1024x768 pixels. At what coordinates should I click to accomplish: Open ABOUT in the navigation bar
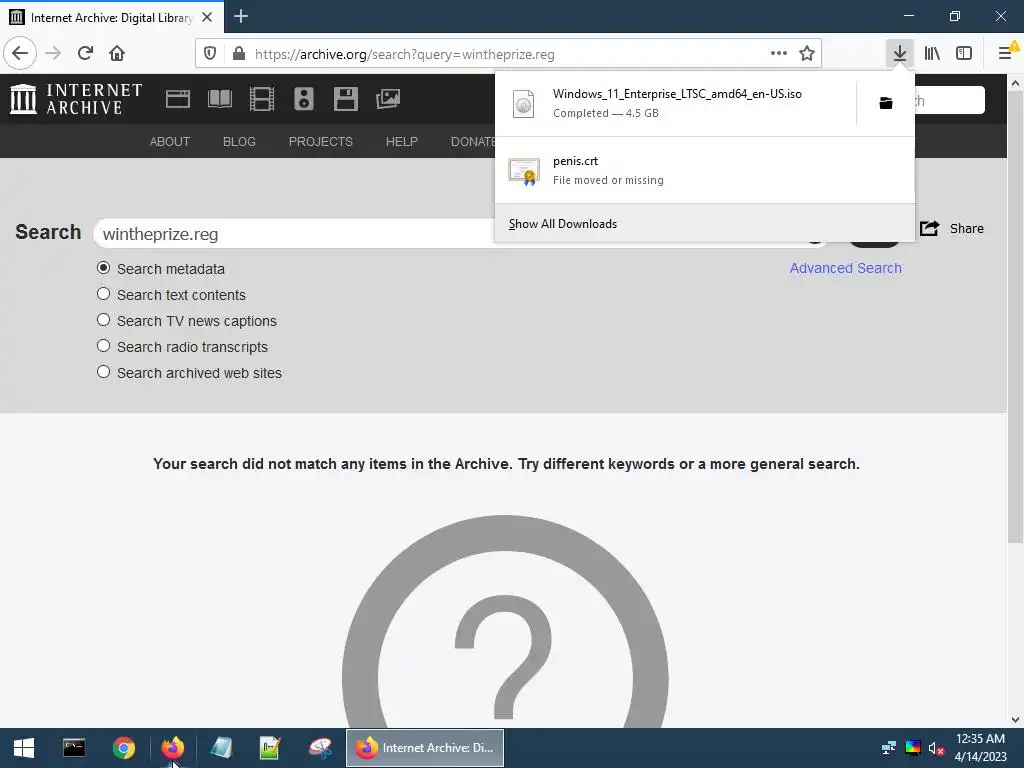click(x=170, y=142)
